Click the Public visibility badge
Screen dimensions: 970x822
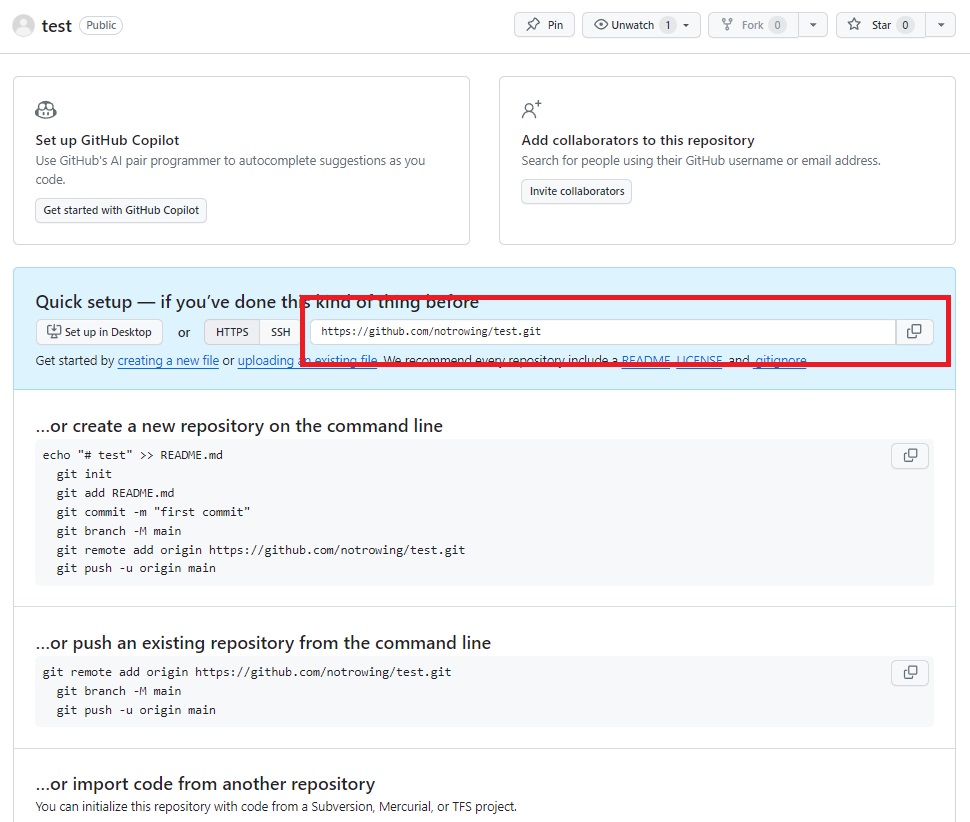pos(101,25)
